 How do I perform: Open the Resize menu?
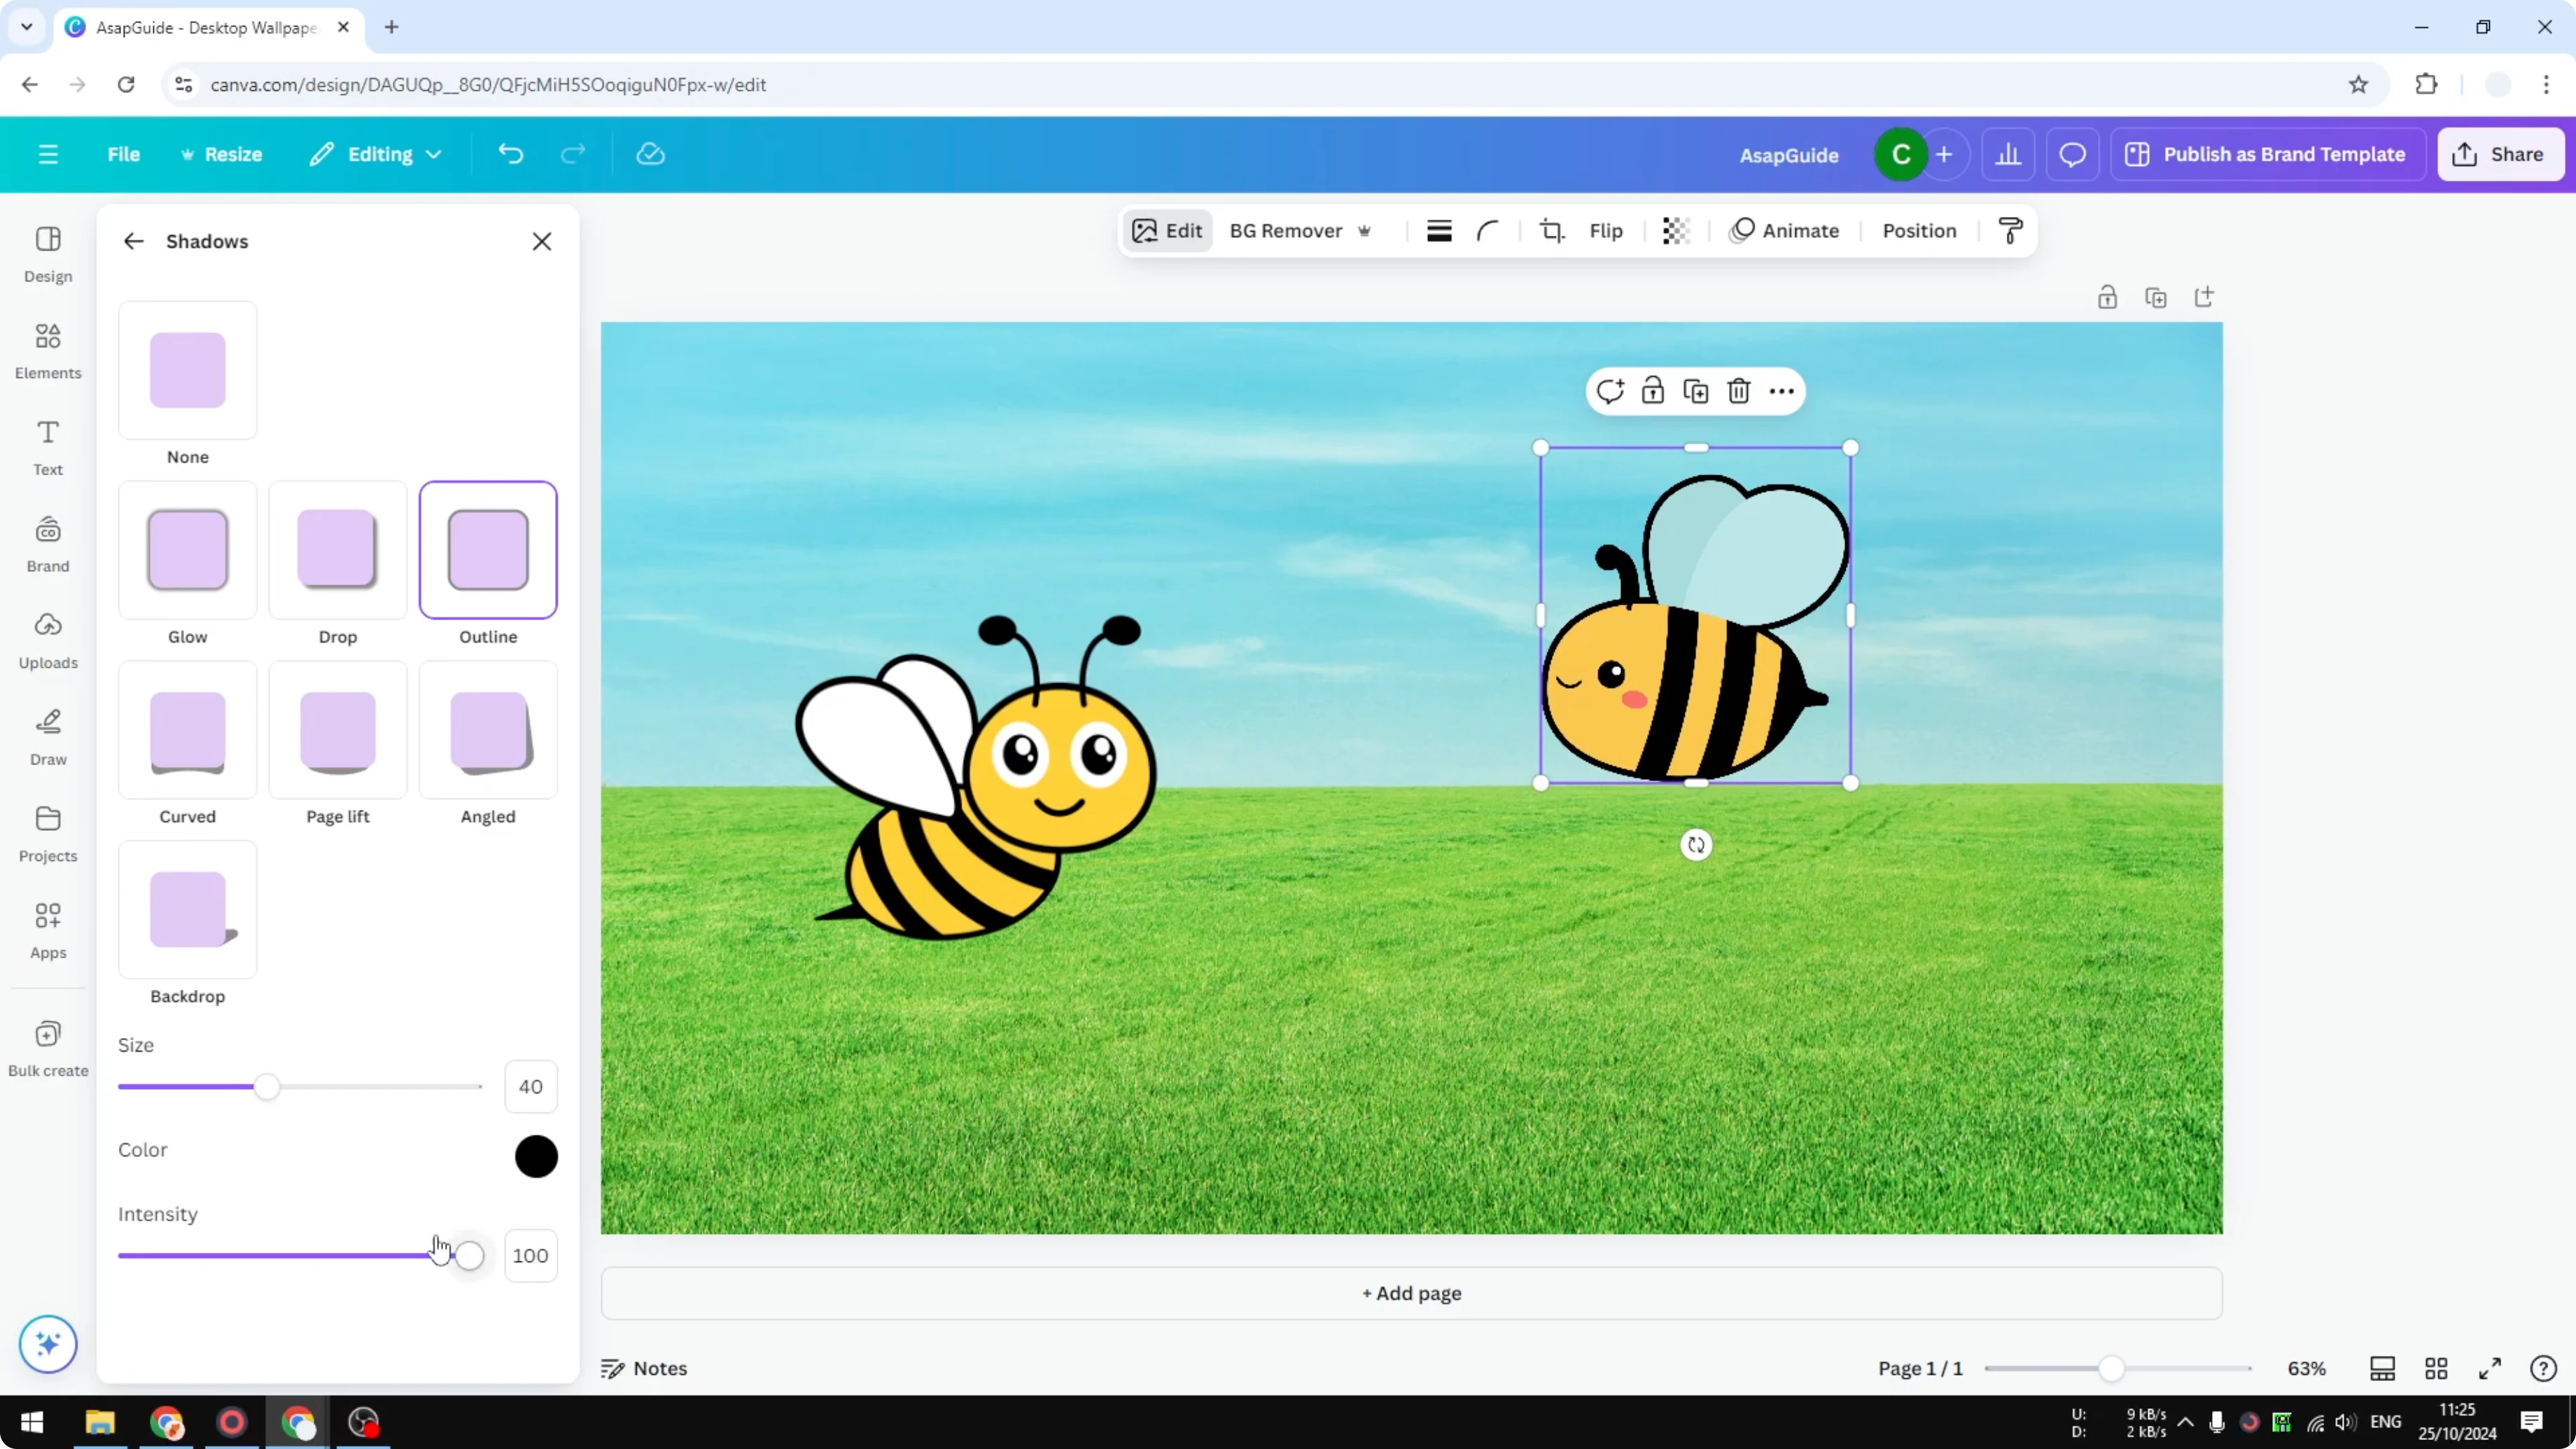222,154
